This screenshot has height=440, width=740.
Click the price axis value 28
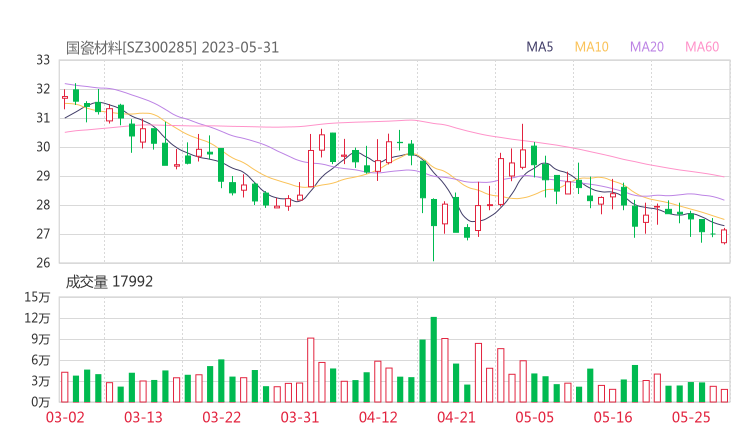[43, 205]
